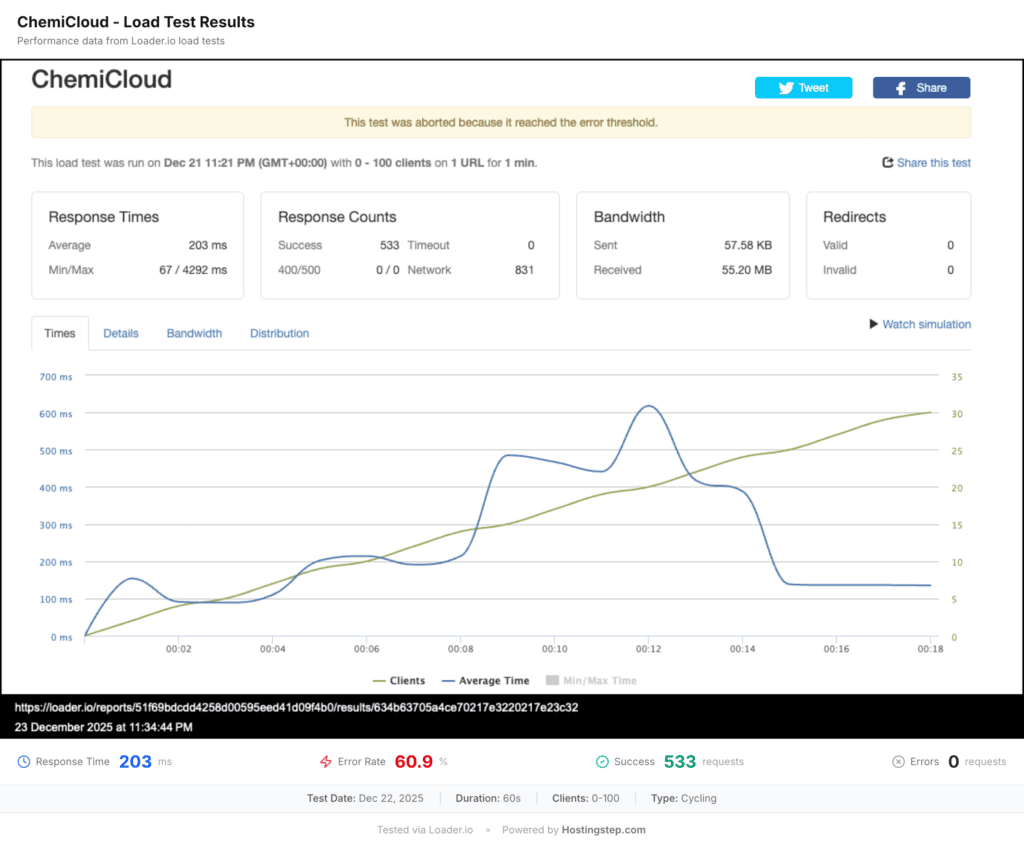
Task: Click the Watch simulation link
Action: pyautogui.click(x=926, y=324)
